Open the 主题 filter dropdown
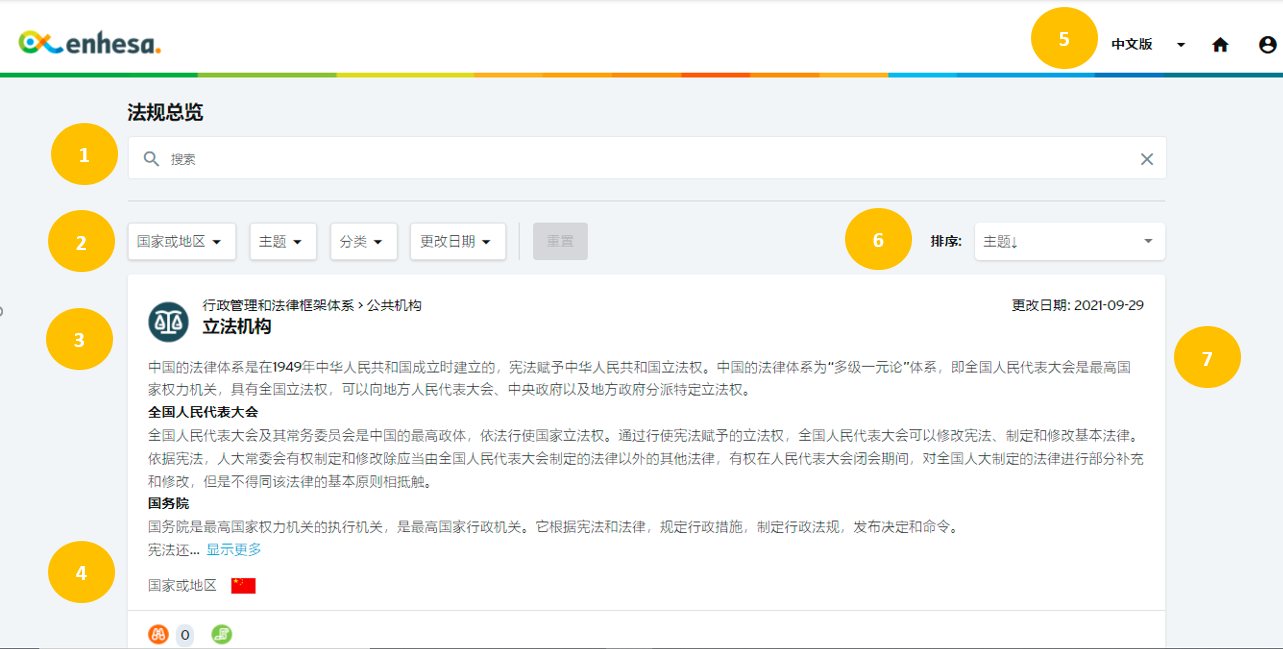The height and width of the screenshot is (649, 1283). (x=283, y=242)
